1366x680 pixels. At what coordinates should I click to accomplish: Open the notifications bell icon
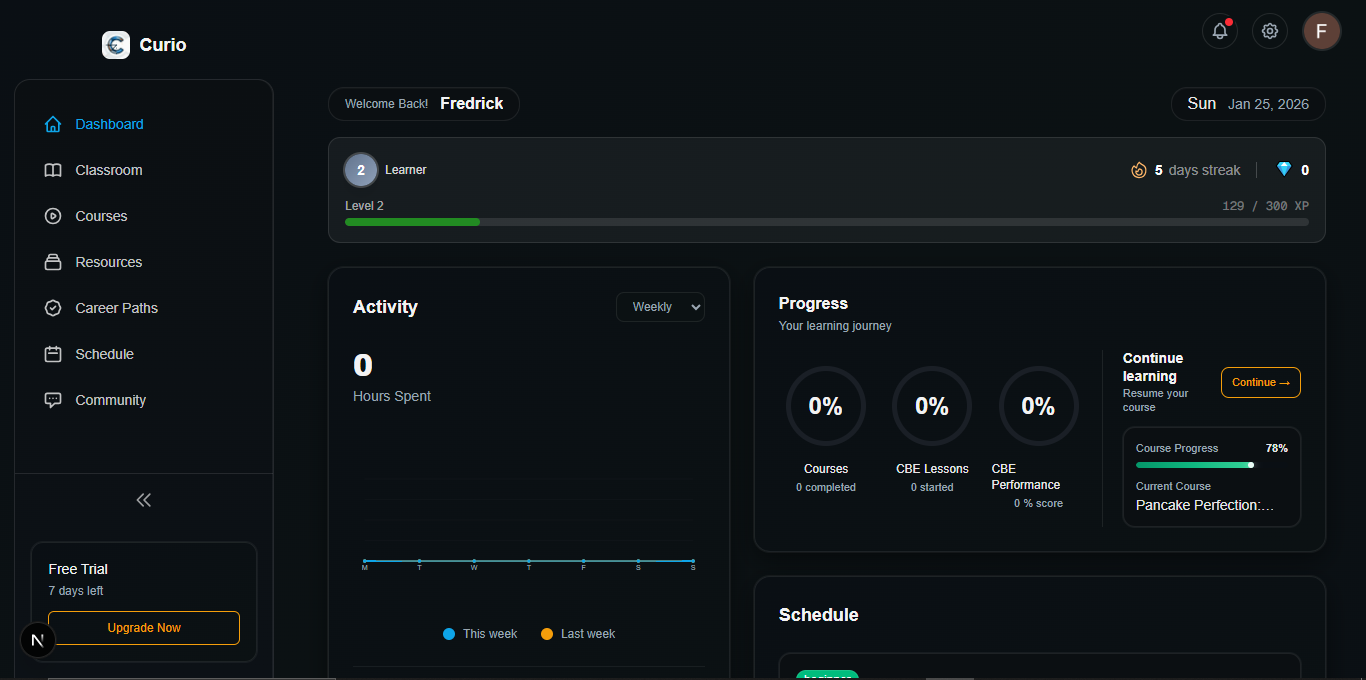[1219, 31]
